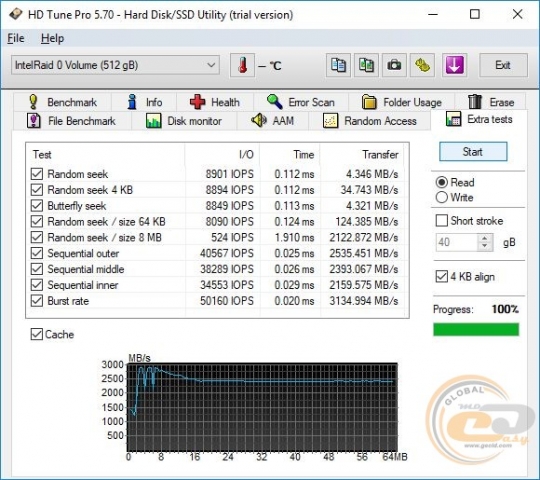The width and height of the screenshot is (540, 480).
Task: Click the cache transfer rate graph
Action: point(262,407)
